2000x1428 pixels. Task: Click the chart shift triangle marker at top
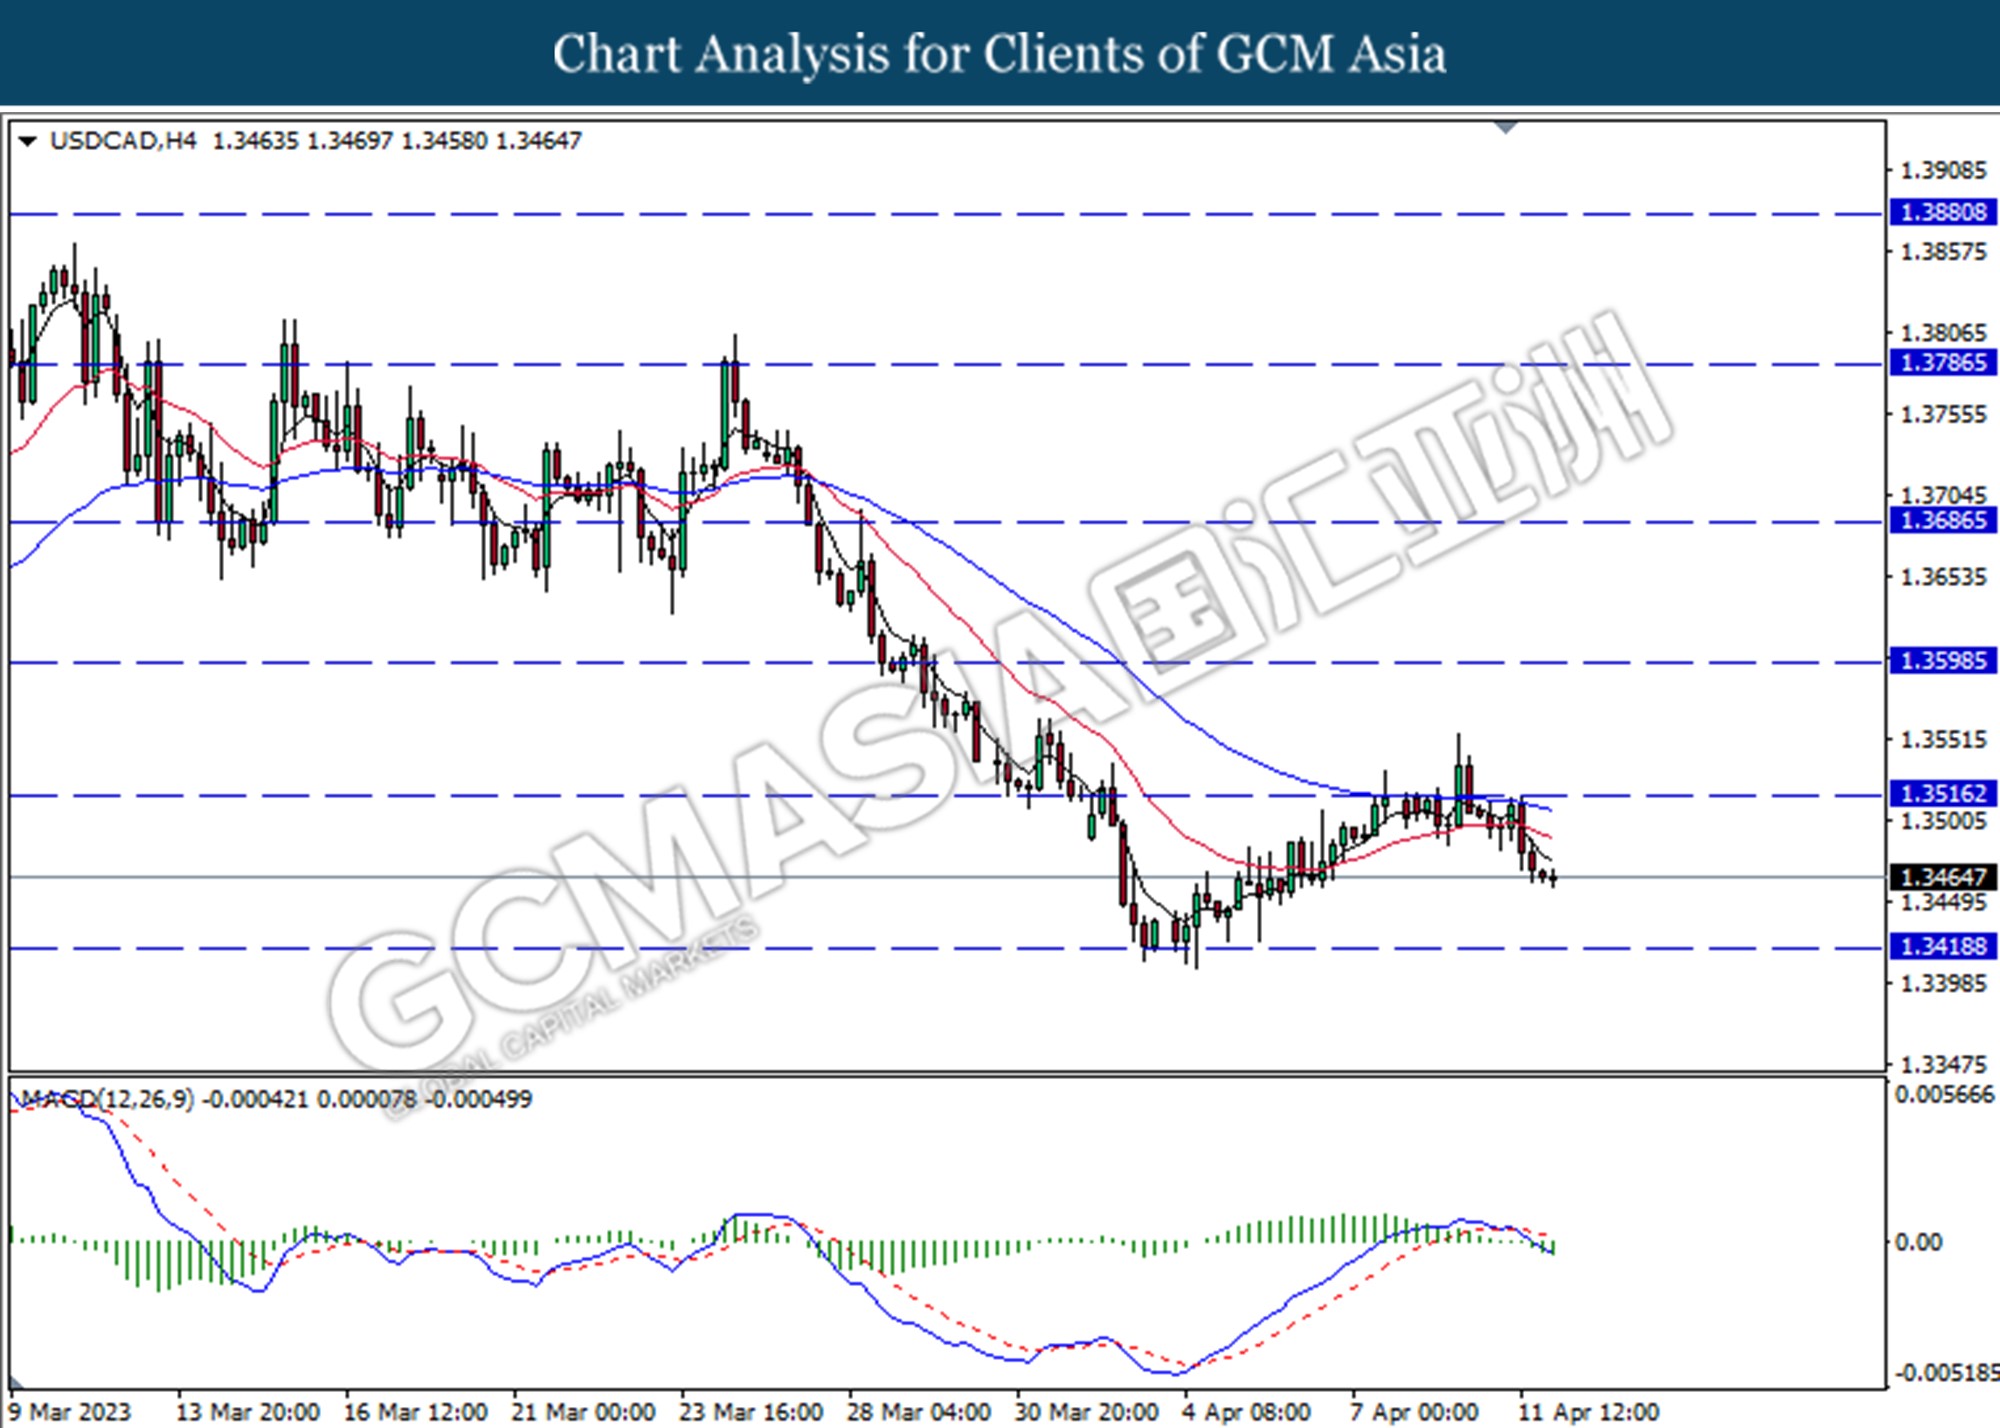coord(1506,127)
